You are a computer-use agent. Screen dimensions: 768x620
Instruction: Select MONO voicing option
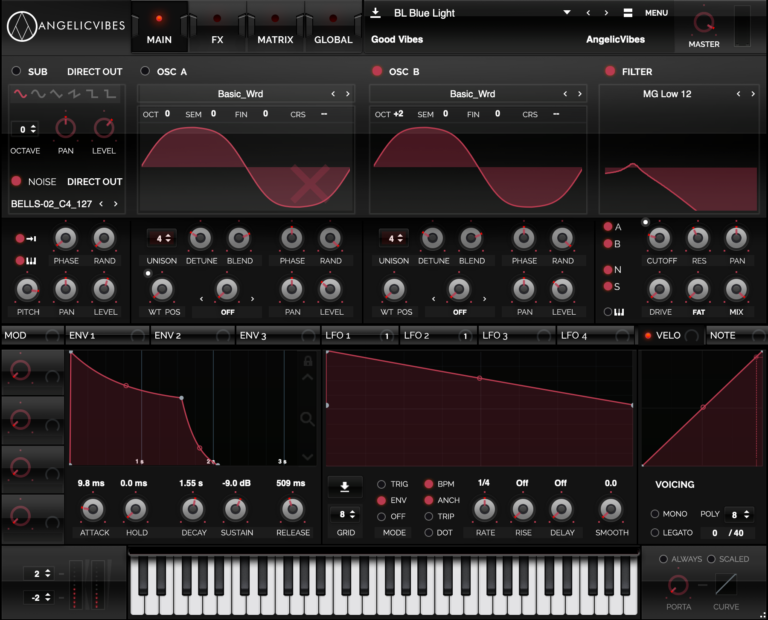655,514
